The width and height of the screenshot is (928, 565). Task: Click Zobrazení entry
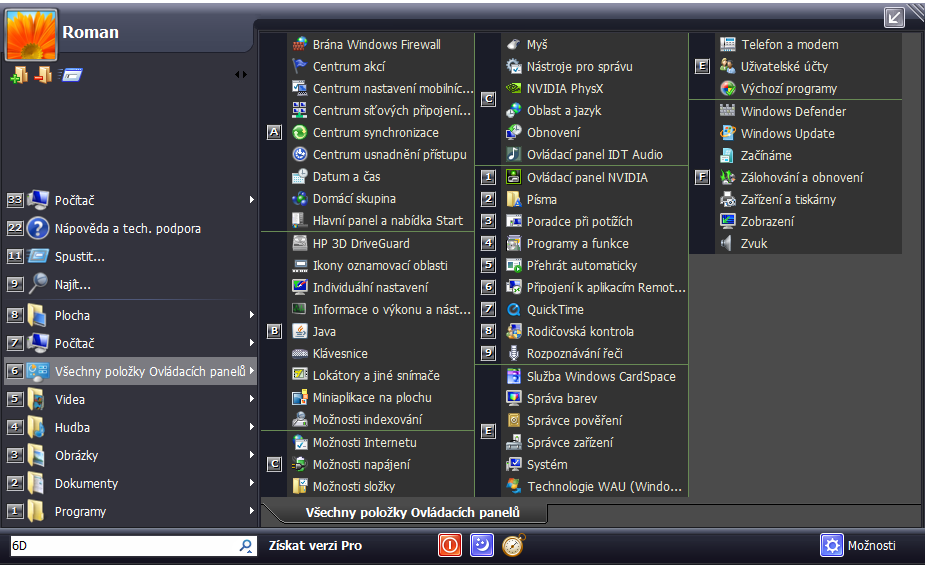808,221
